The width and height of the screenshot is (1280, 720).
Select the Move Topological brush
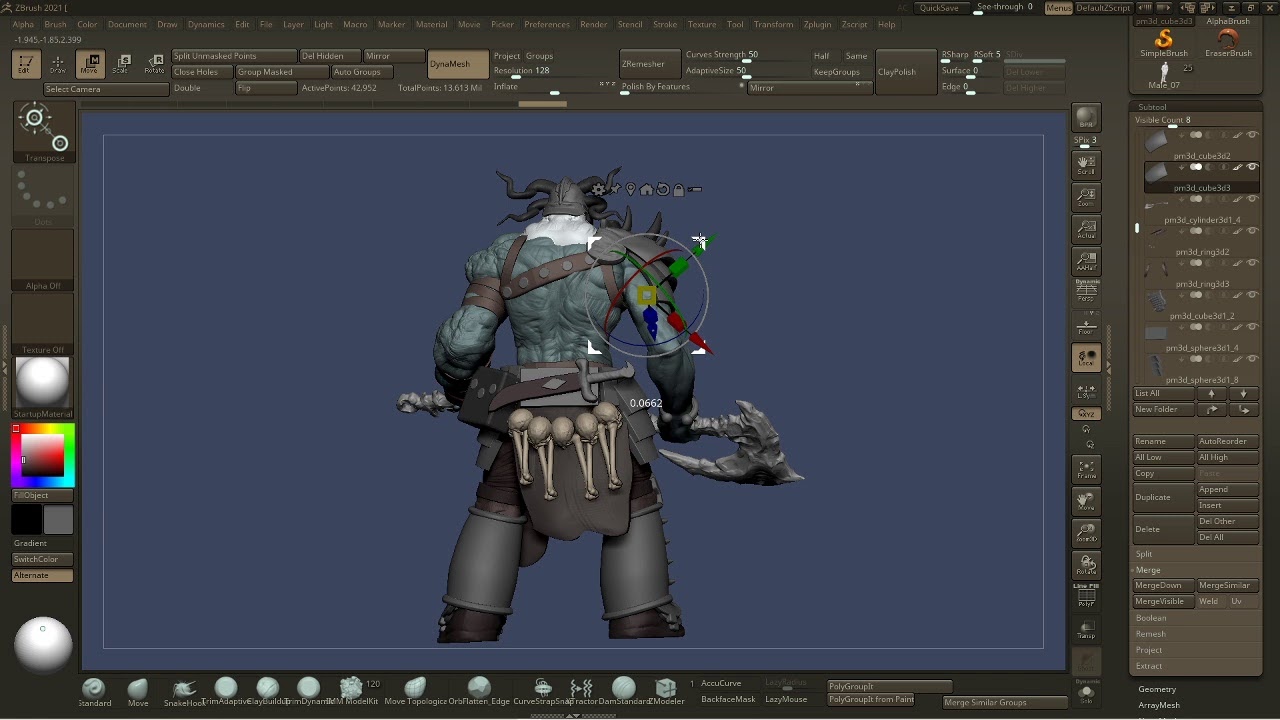tap(415, 691)
